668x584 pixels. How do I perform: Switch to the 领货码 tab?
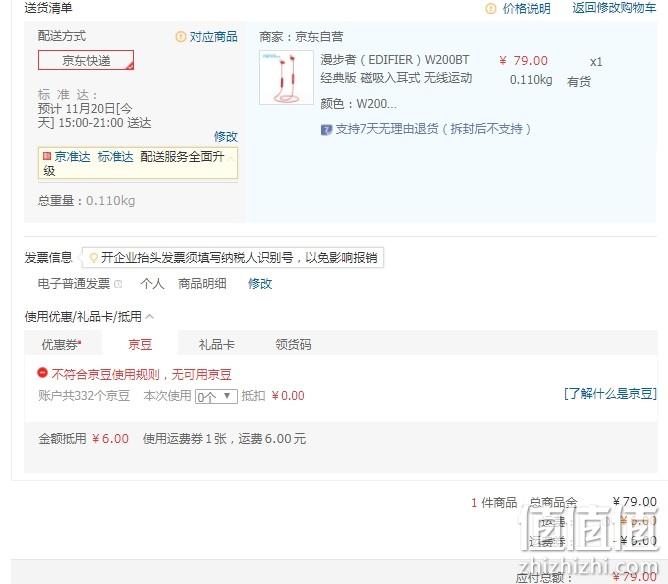point(293,344)
